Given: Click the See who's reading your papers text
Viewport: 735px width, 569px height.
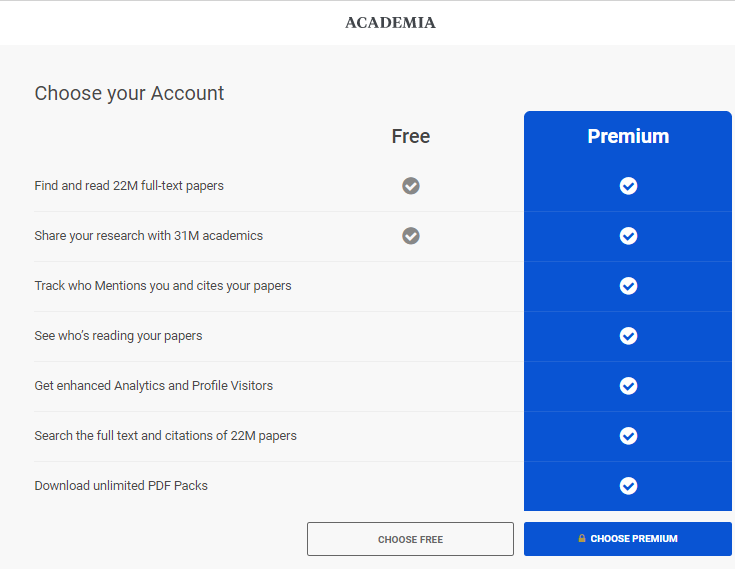Looking at the screenshot, I should pyautogui.click(x=118, y=336).
